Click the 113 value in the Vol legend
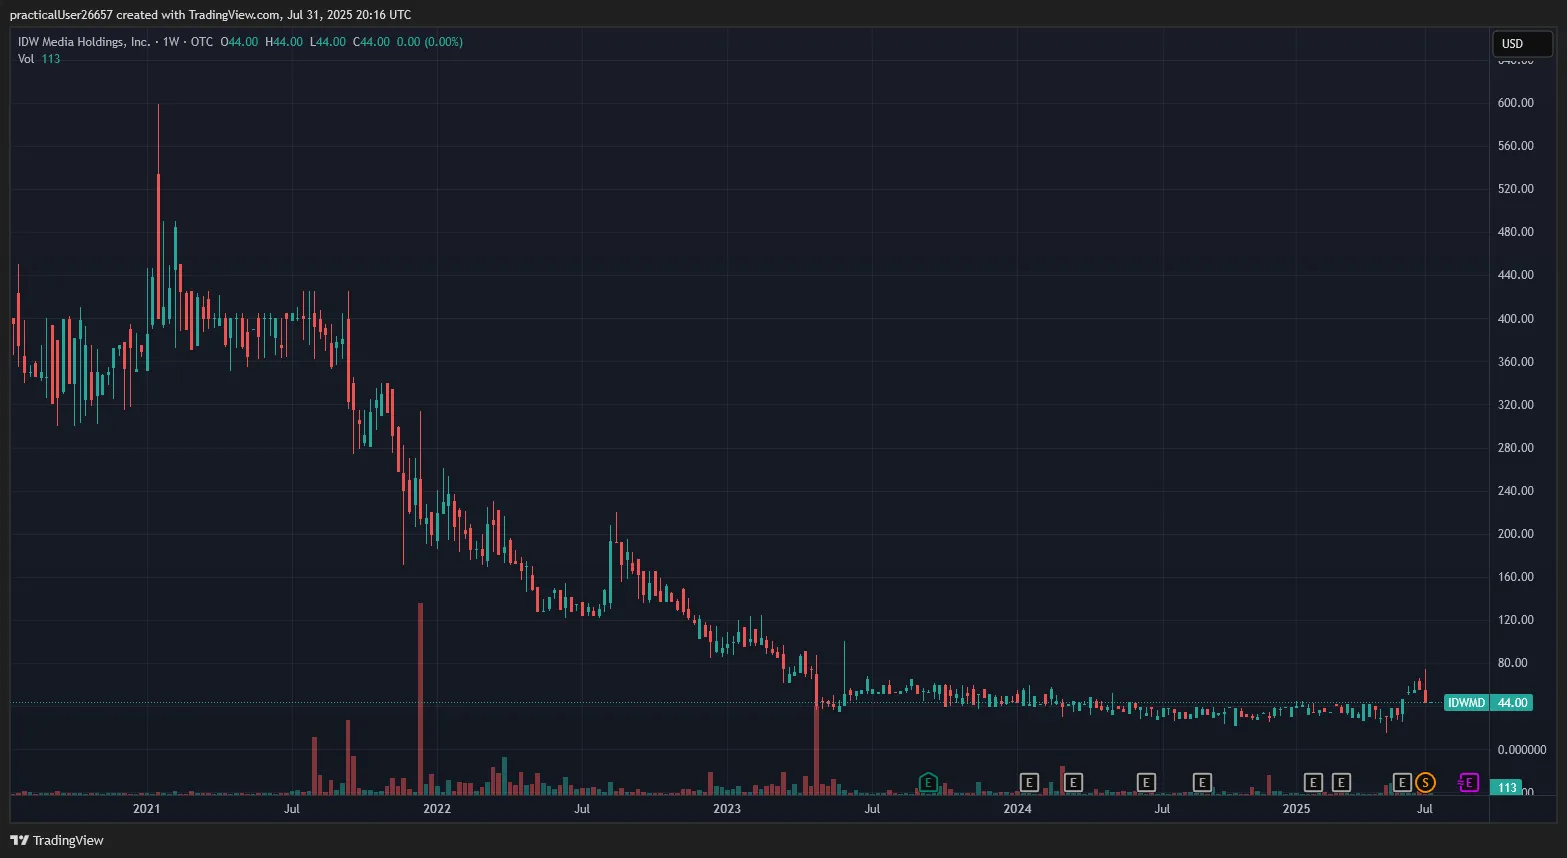The image size is (1567, 858). pos(51,59)
